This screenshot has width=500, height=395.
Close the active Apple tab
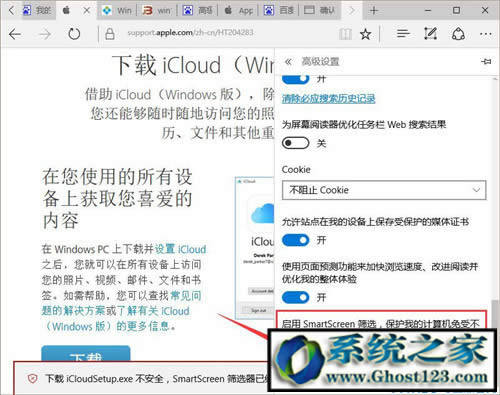(87, 11)
